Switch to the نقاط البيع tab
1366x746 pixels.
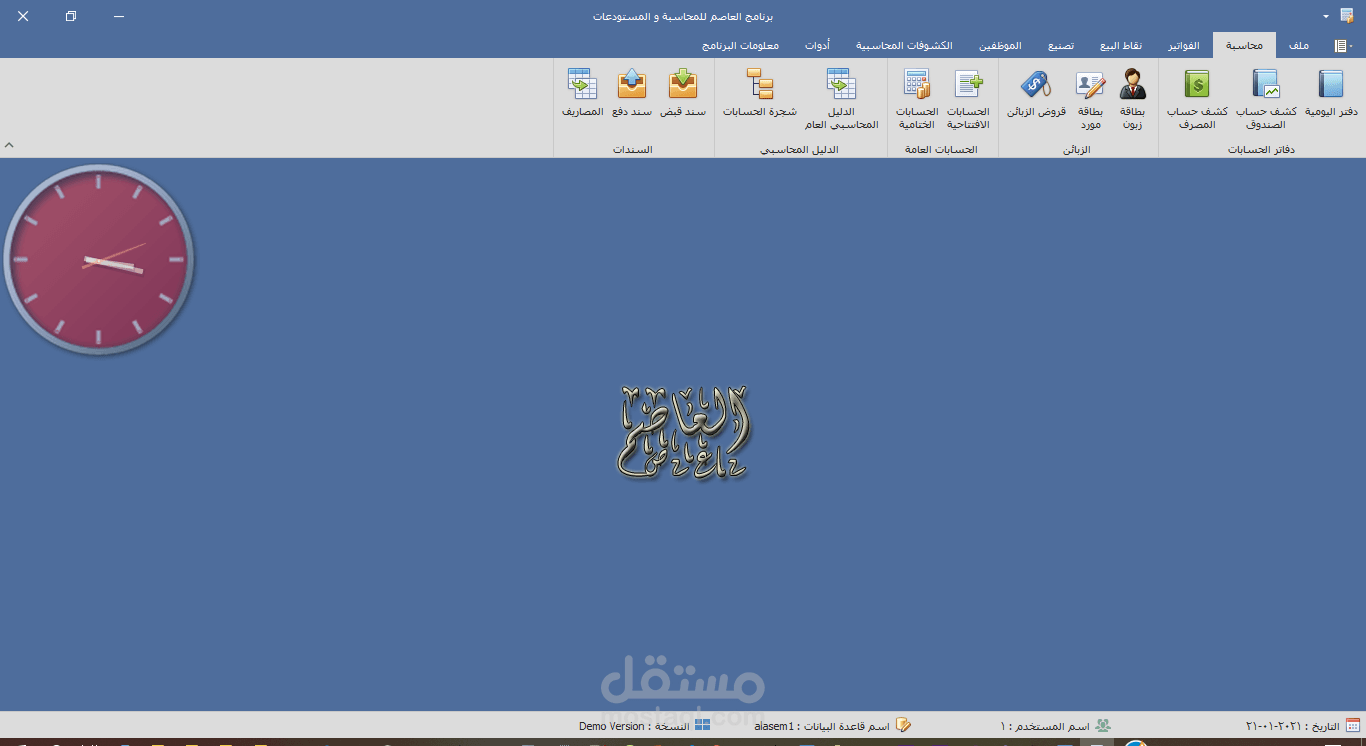point(1121,46)
